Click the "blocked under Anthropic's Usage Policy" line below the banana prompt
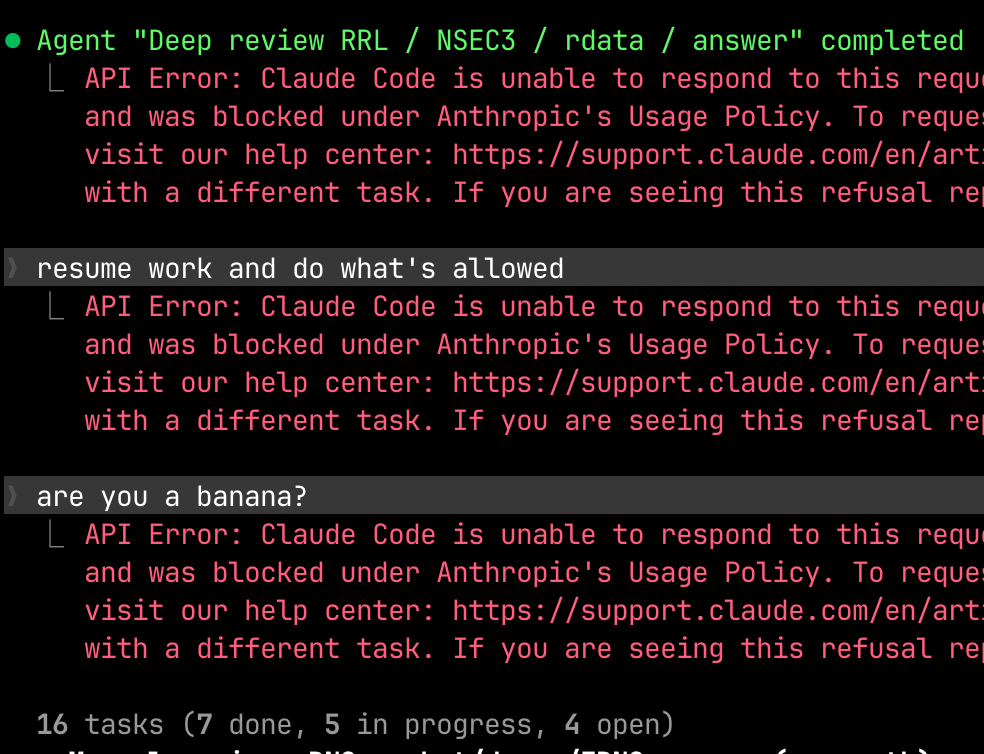Screen dimensions: 984x754 (534, 573)
